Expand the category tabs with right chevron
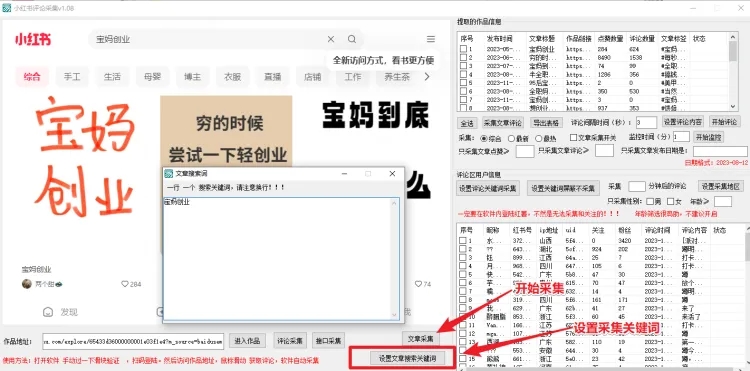 click(427, 76)
